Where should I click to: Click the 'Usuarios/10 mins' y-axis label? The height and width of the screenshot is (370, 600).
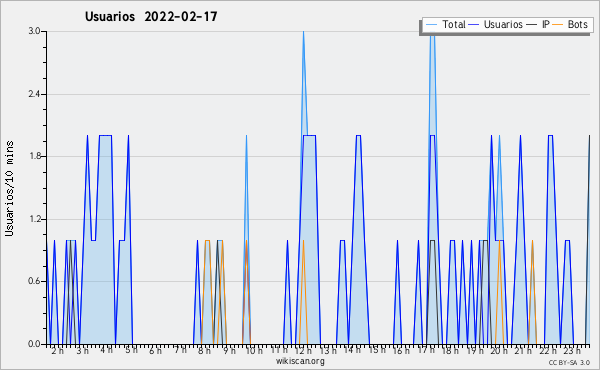9,188
